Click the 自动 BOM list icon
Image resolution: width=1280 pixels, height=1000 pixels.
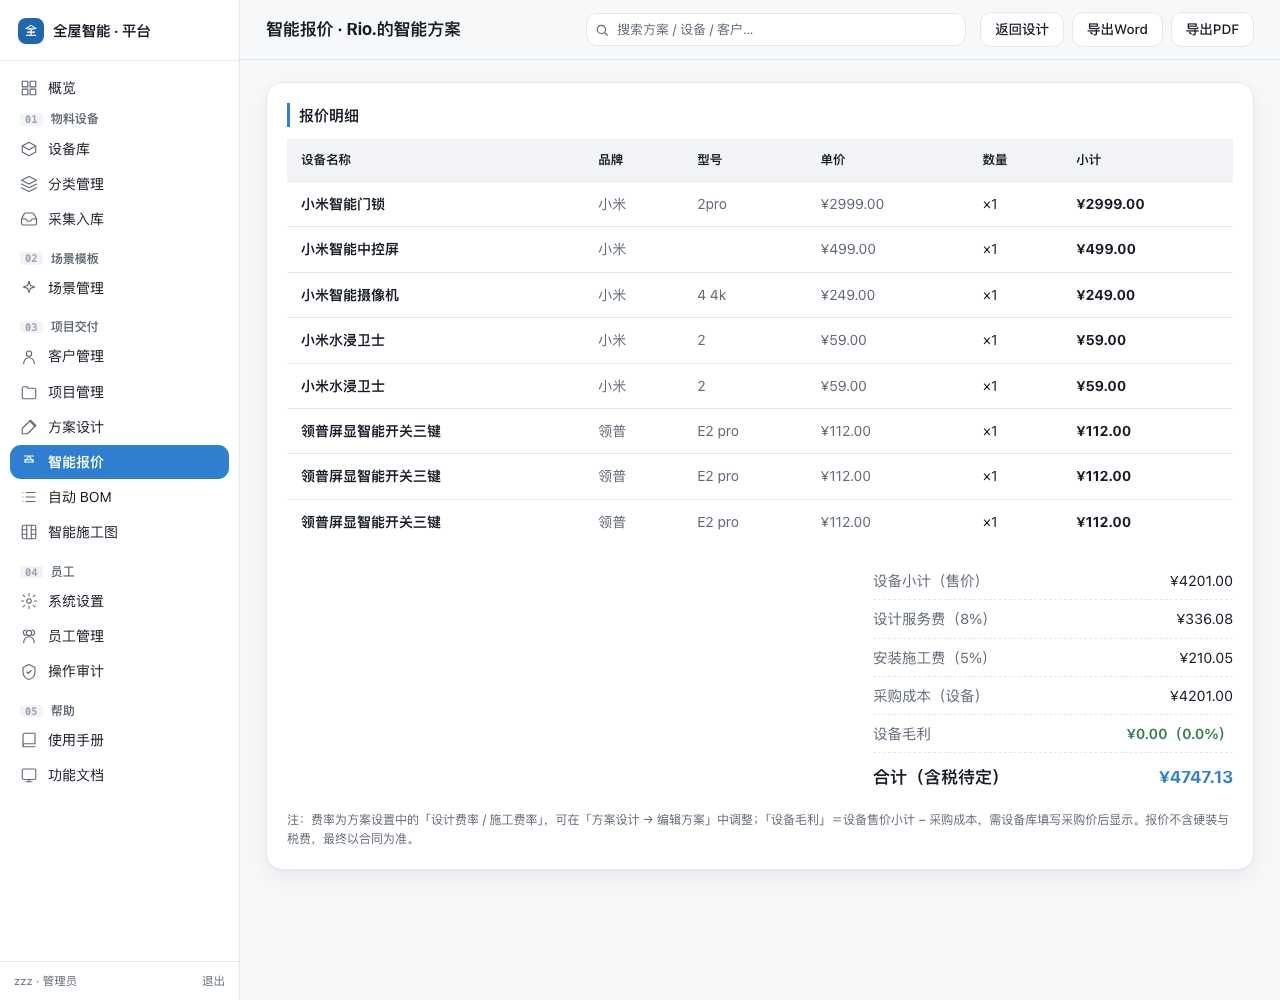[29, 497]
